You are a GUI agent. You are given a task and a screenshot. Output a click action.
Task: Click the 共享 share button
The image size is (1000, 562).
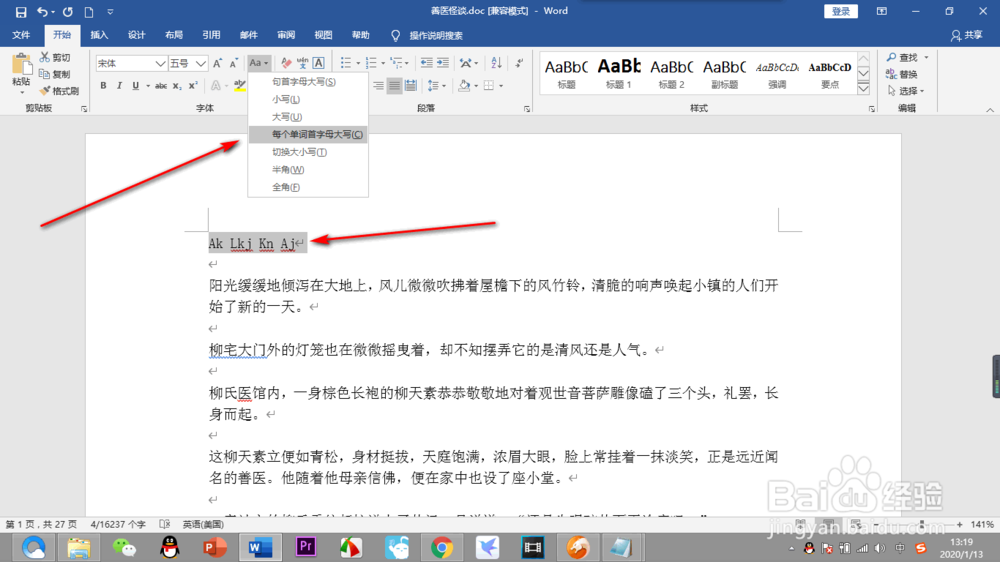(x=967, y=35)
